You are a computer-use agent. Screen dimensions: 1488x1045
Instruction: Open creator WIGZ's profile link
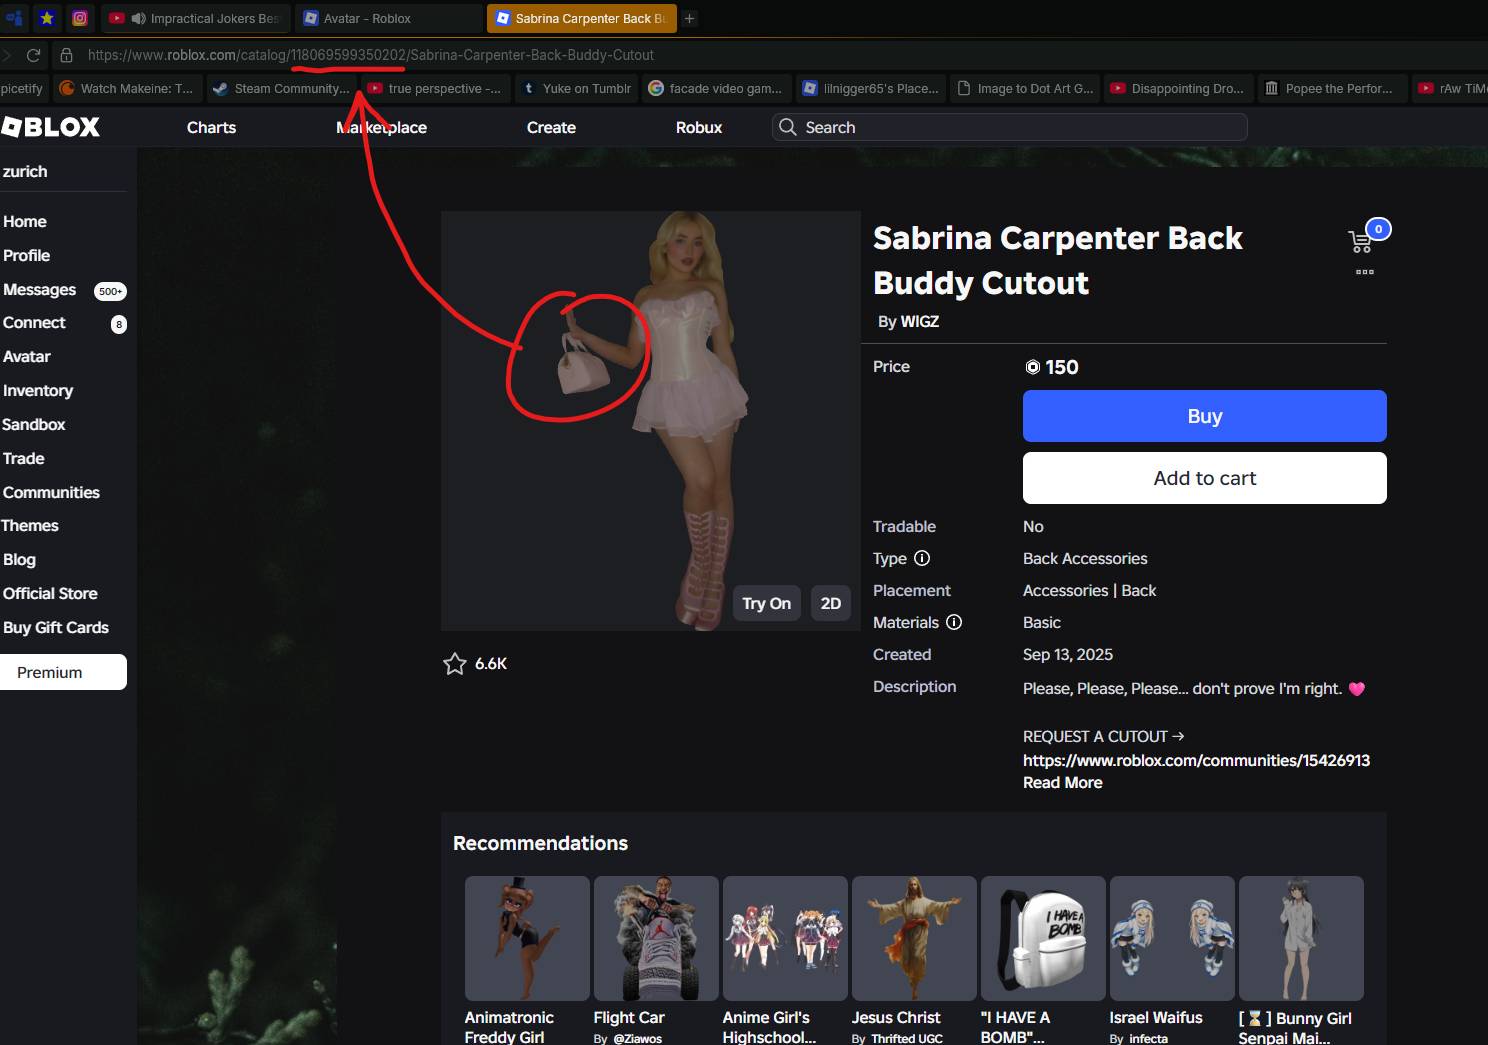click(x=920, y=322)
